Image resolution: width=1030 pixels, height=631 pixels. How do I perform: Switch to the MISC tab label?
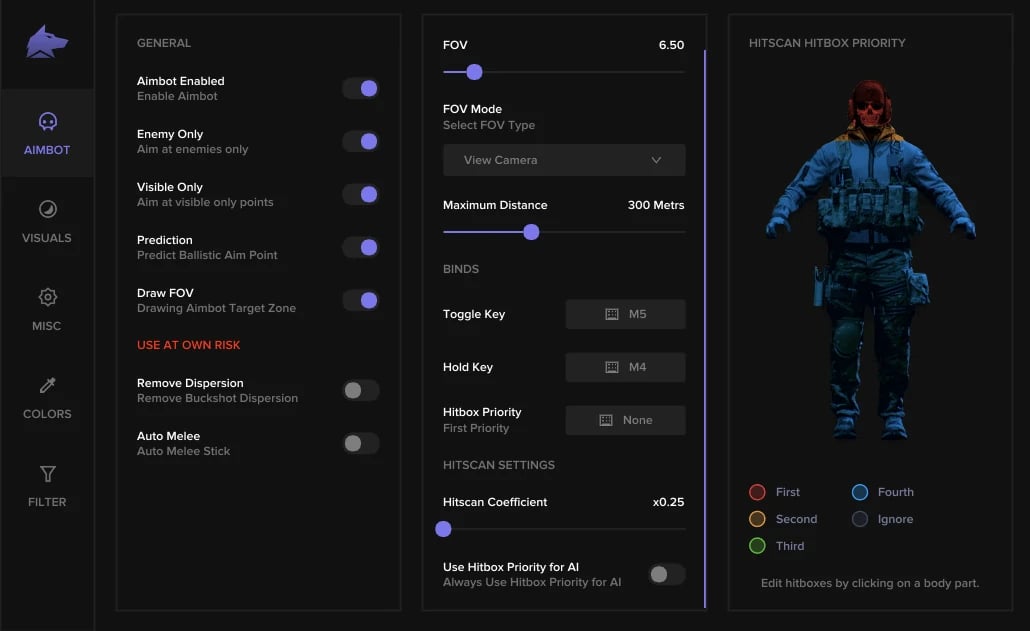47,326
